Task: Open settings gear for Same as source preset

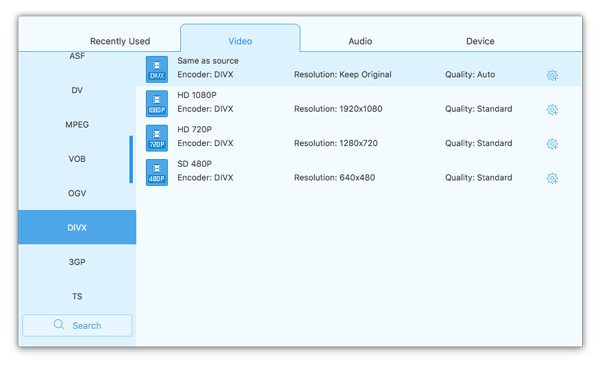Action: (552, 75)
